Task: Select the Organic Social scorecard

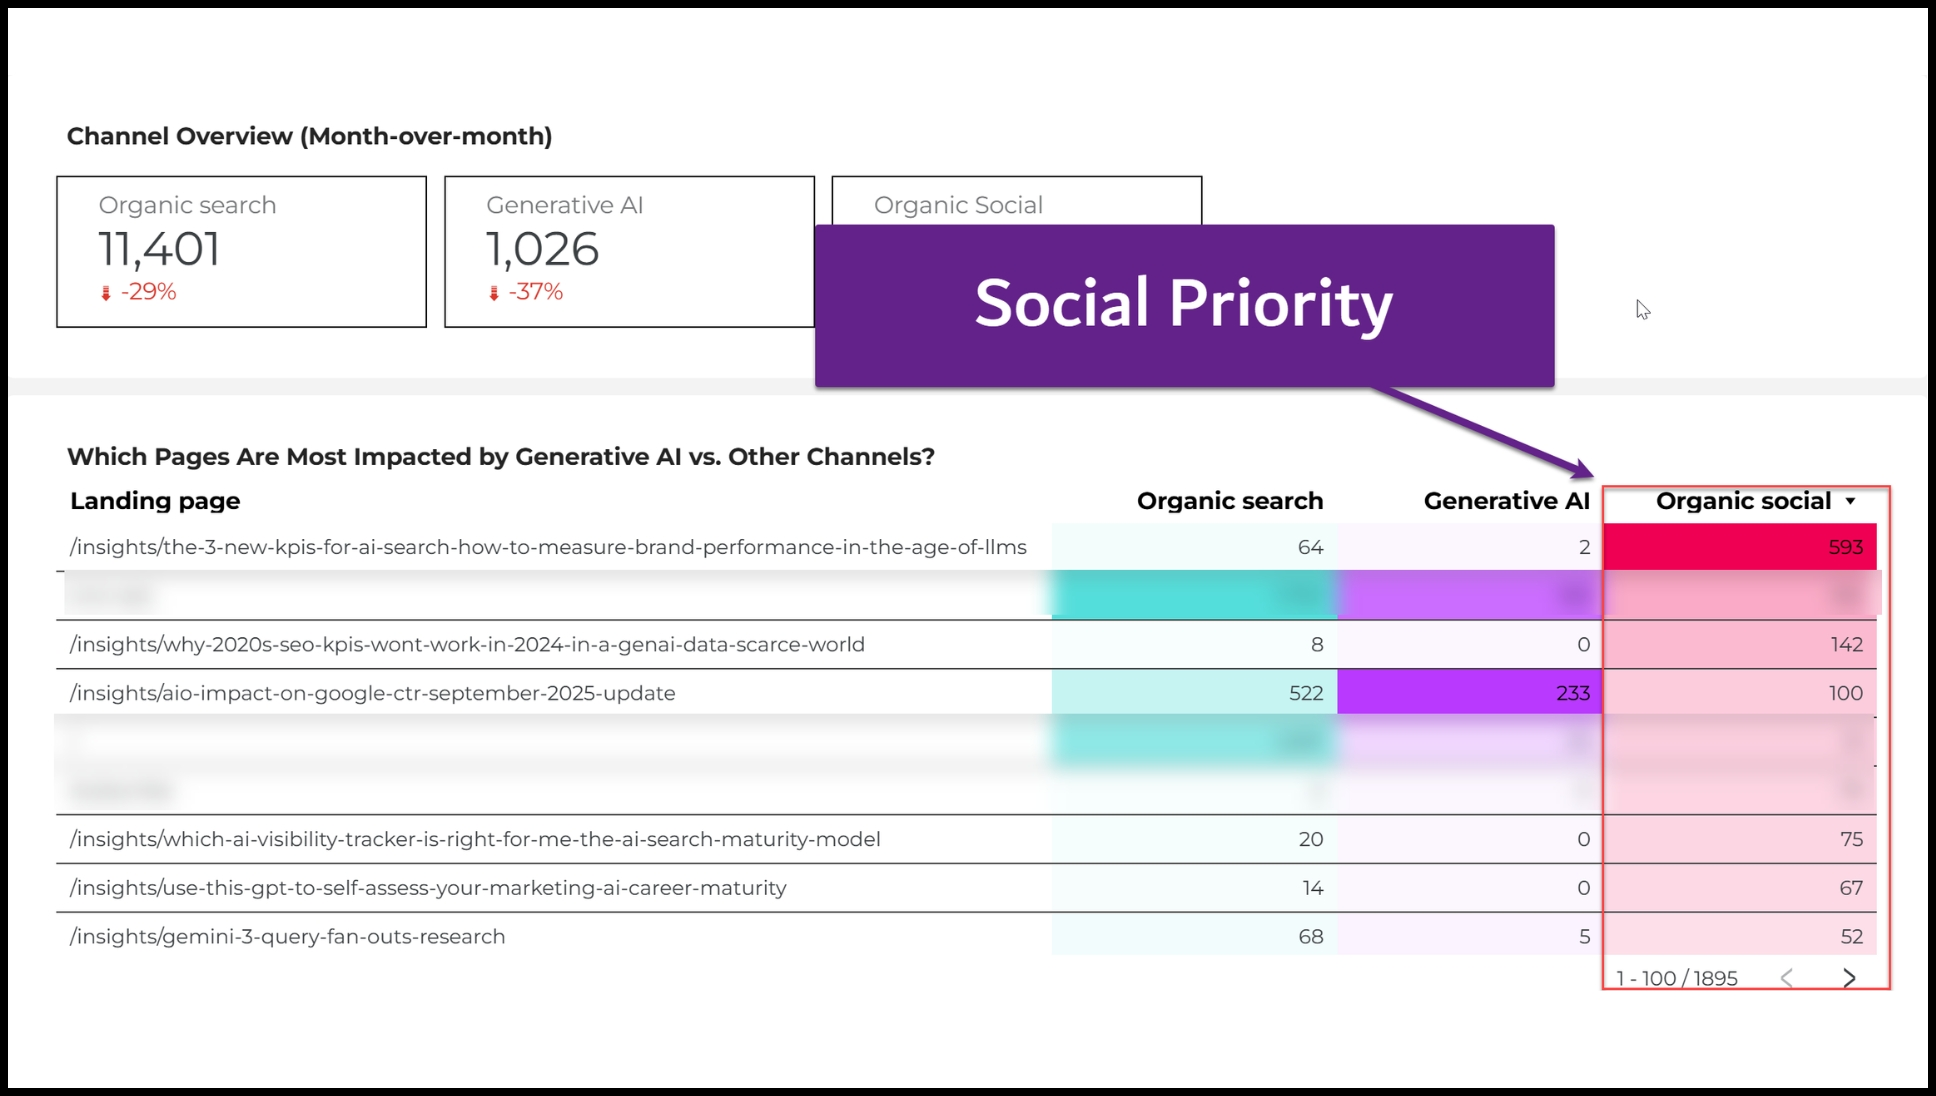Action: [x=1015, y=201]
